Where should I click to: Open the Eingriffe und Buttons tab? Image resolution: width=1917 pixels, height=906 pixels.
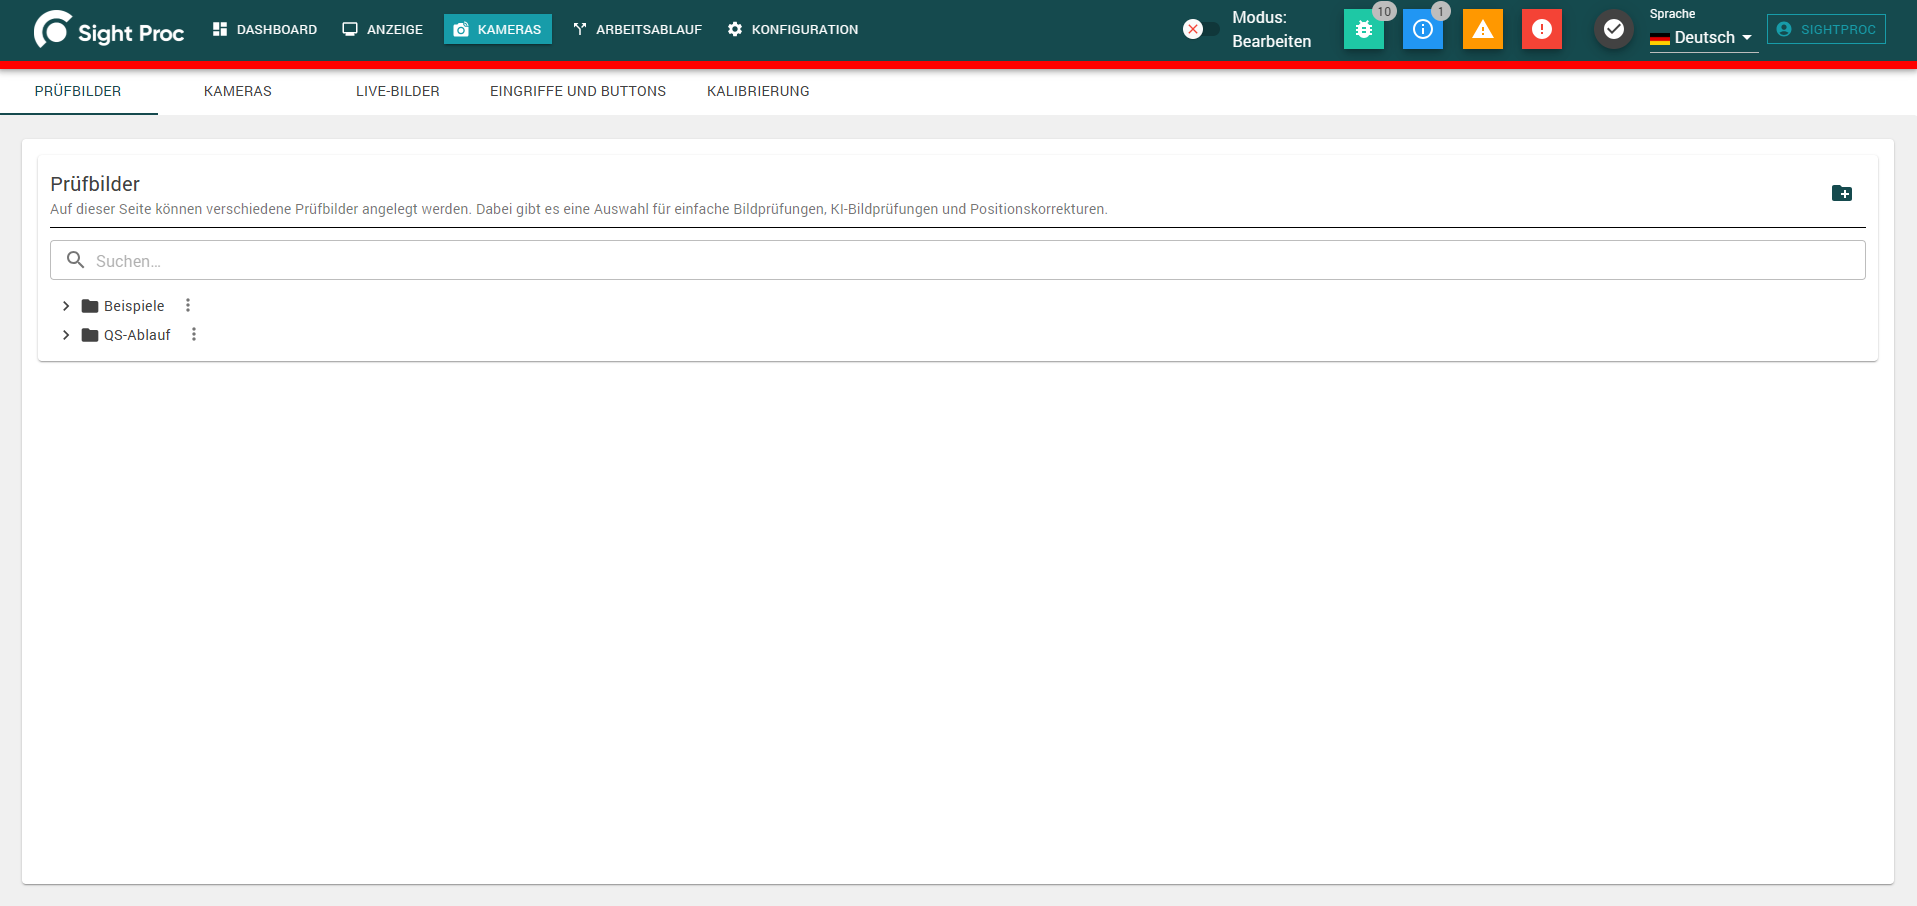(x=578, y=91)
